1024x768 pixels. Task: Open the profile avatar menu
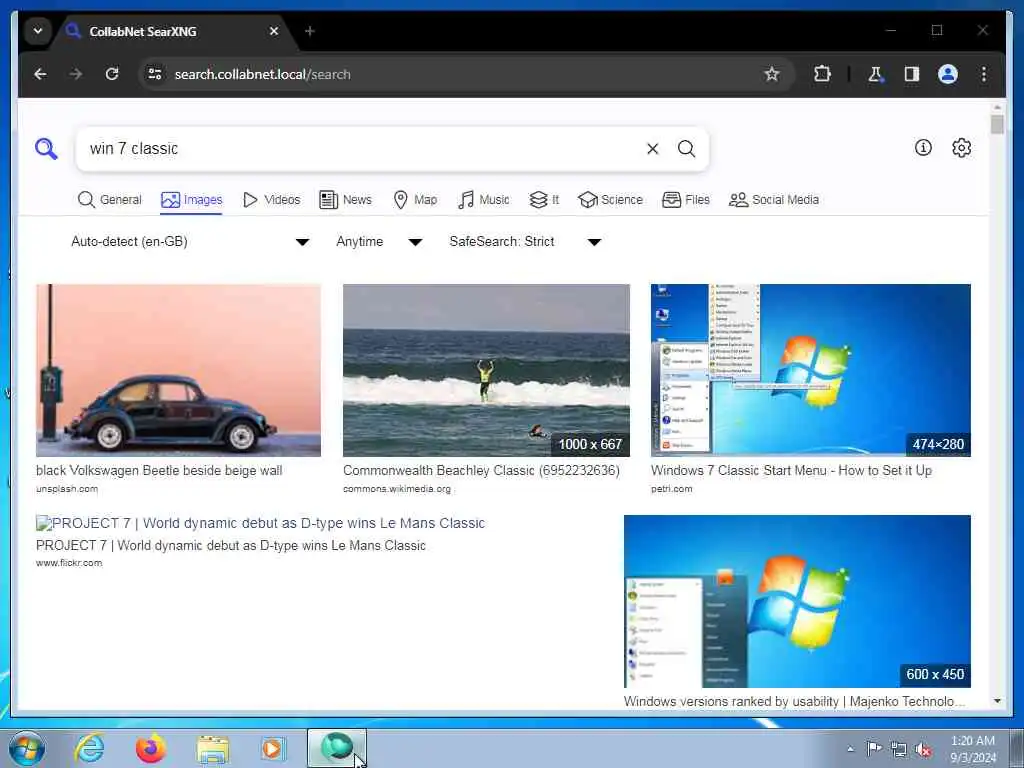948,74
